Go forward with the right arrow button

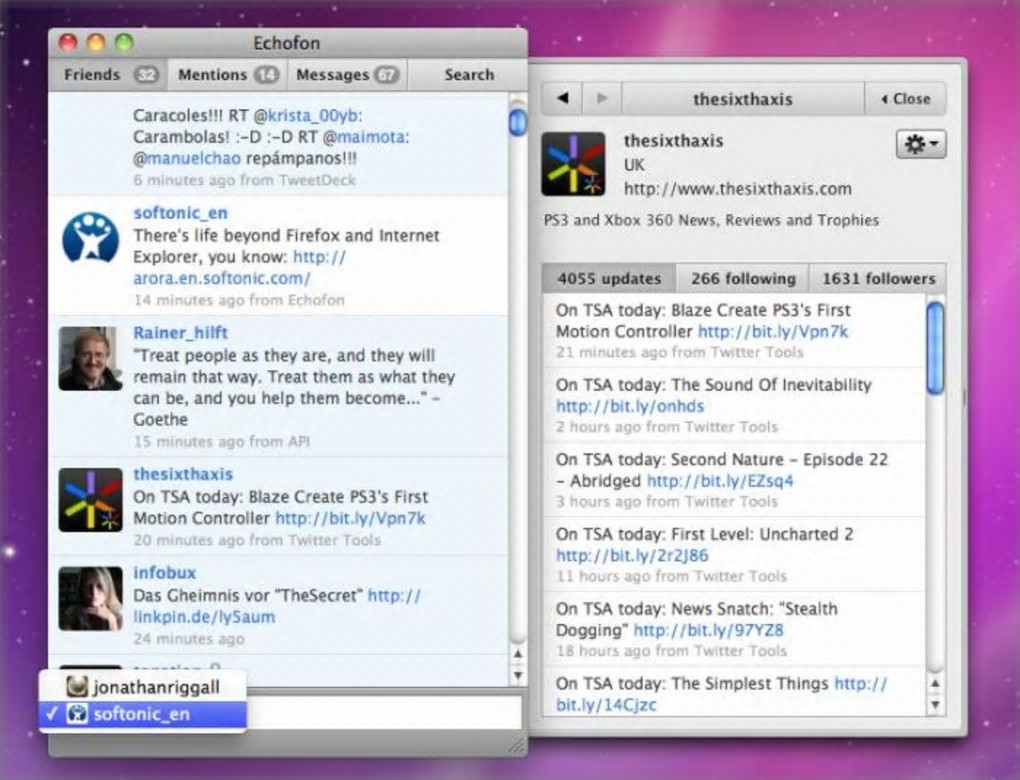click(602, 98)
